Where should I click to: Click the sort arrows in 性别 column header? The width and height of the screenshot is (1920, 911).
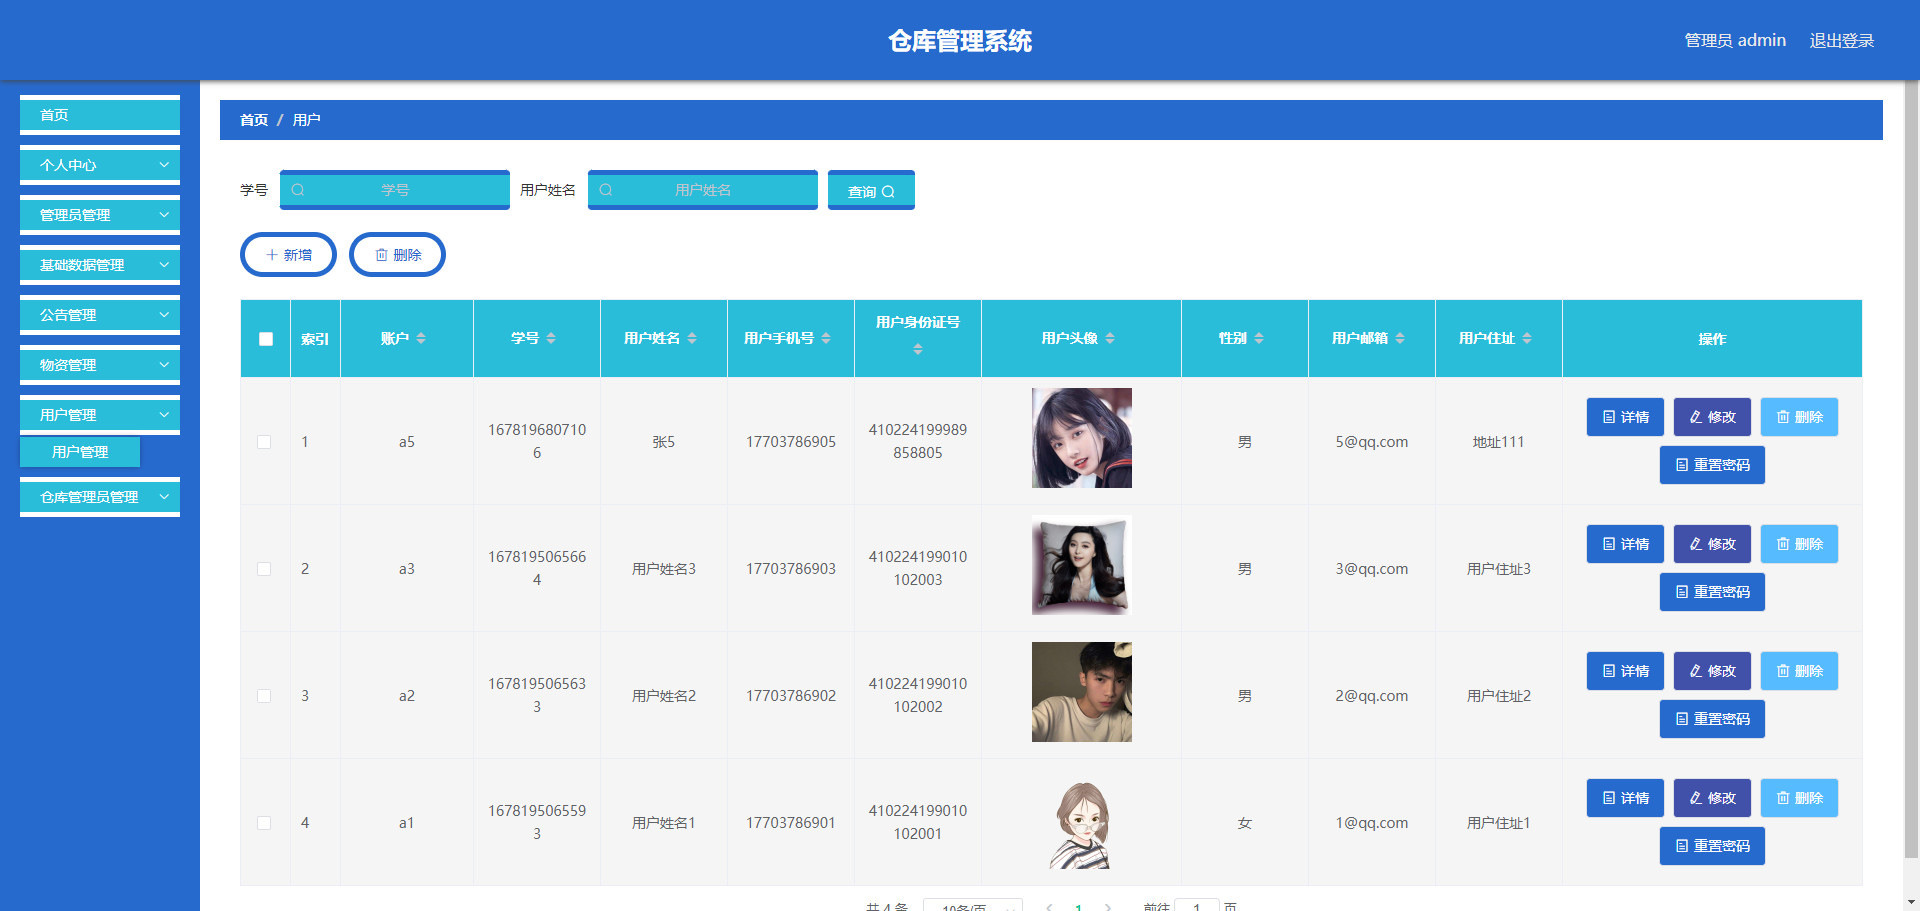coord(1259,339)
